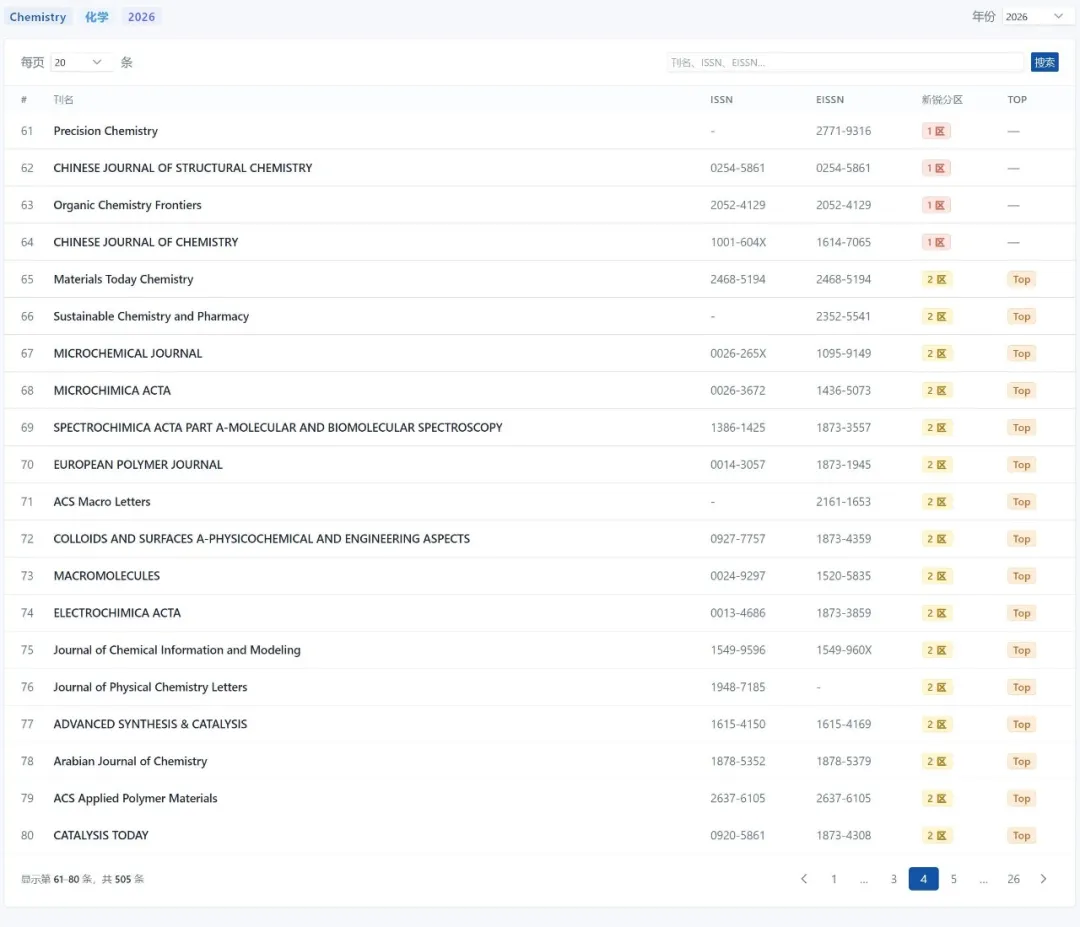Open the per-page 20 rows dropdown
Screen dimensions: 1080x927
click(79, 62)
